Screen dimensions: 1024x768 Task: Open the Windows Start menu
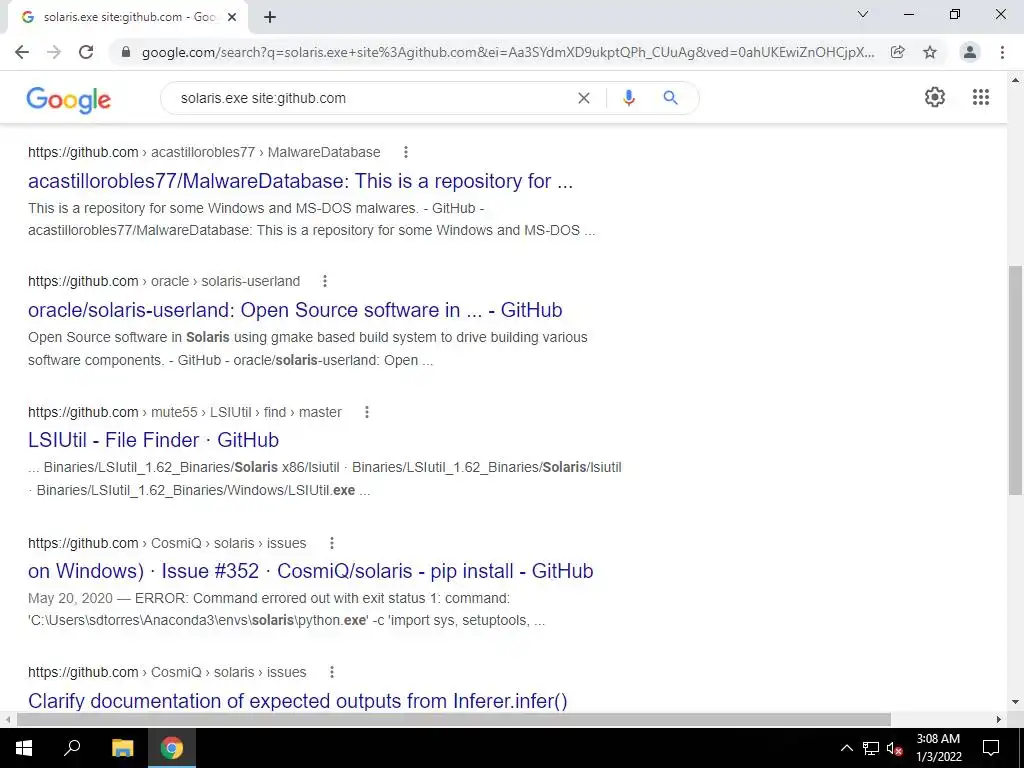[x=24, y=748]
